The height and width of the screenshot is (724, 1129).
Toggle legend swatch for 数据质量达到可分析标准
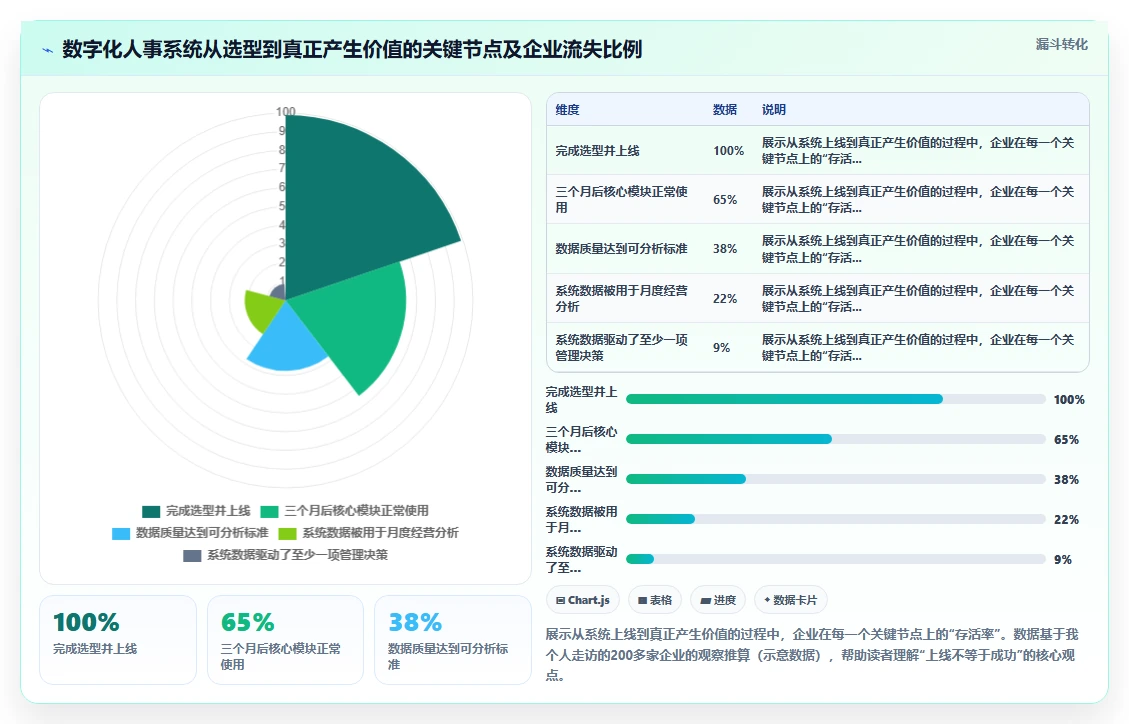pyautogui.click(x=121, y=533)
